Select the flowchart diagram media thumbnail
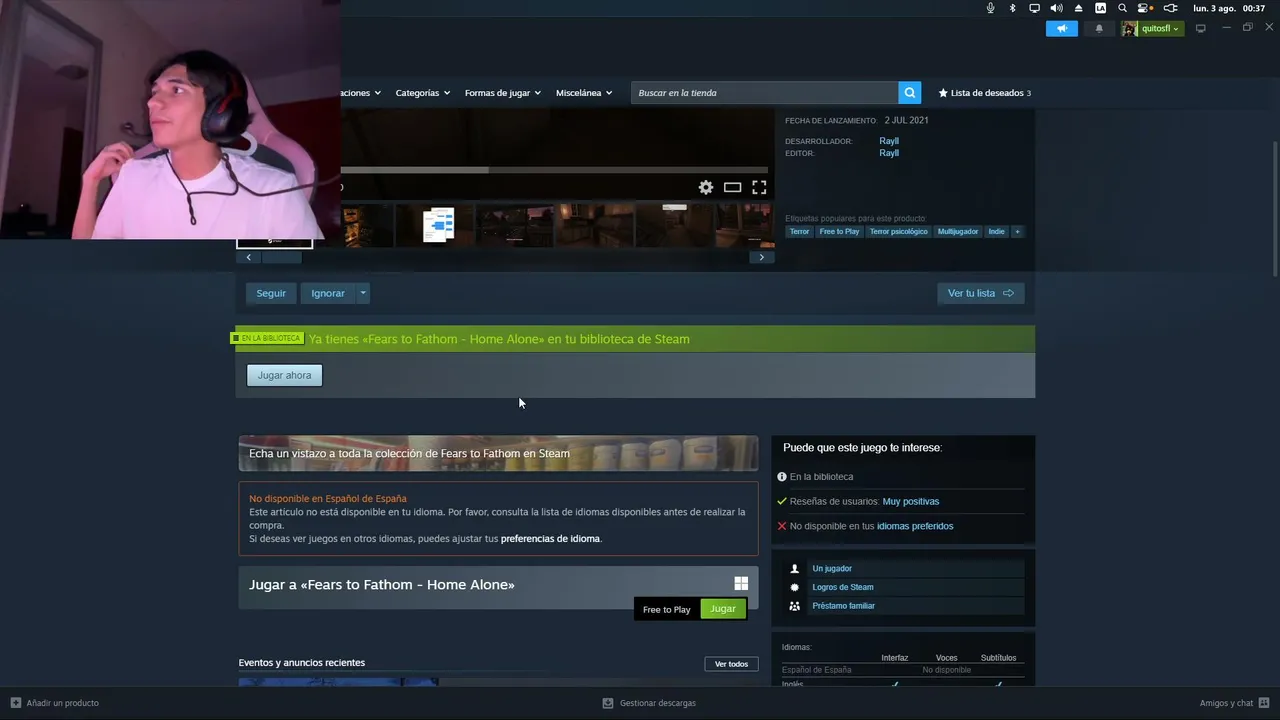Screen dimensions: 1280x720 (x=438, y=225)
